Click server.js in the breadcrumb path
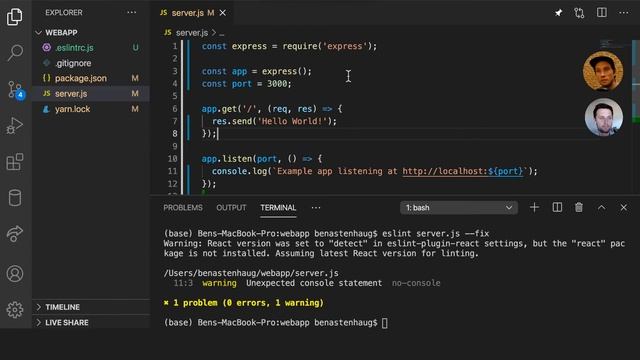 (x=191, y=33)
